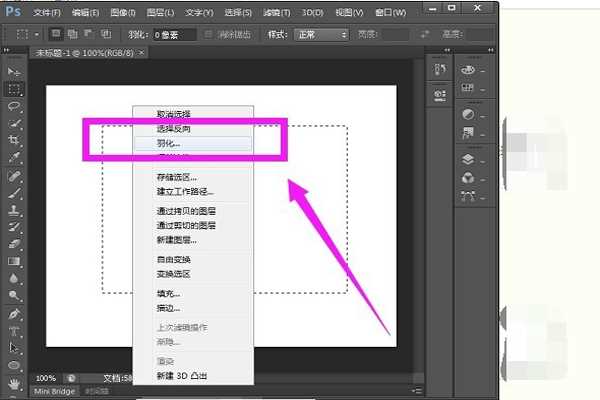Open the Adjustments panel icon
This screenshot has height=400, width=600.
(468, 114)
